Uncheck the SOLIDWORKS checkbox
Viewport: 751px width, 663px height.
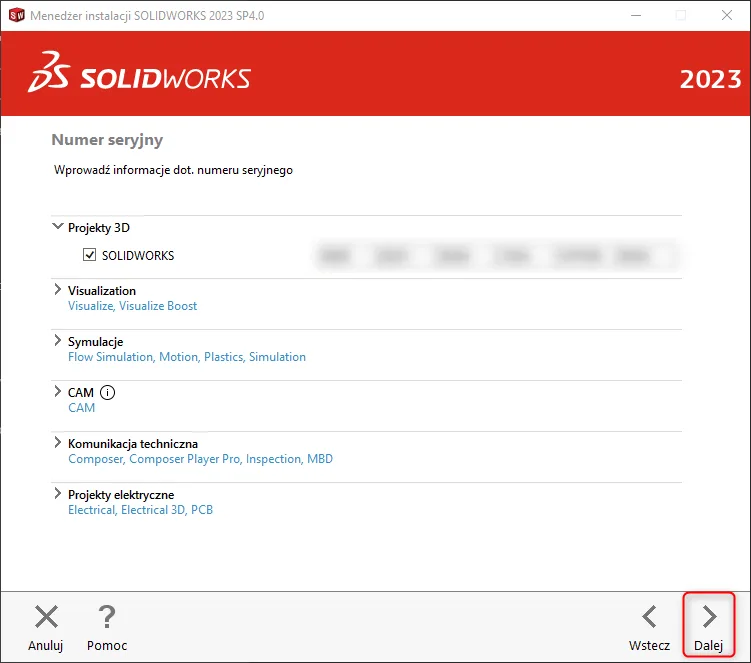click(x=90, y=254)
